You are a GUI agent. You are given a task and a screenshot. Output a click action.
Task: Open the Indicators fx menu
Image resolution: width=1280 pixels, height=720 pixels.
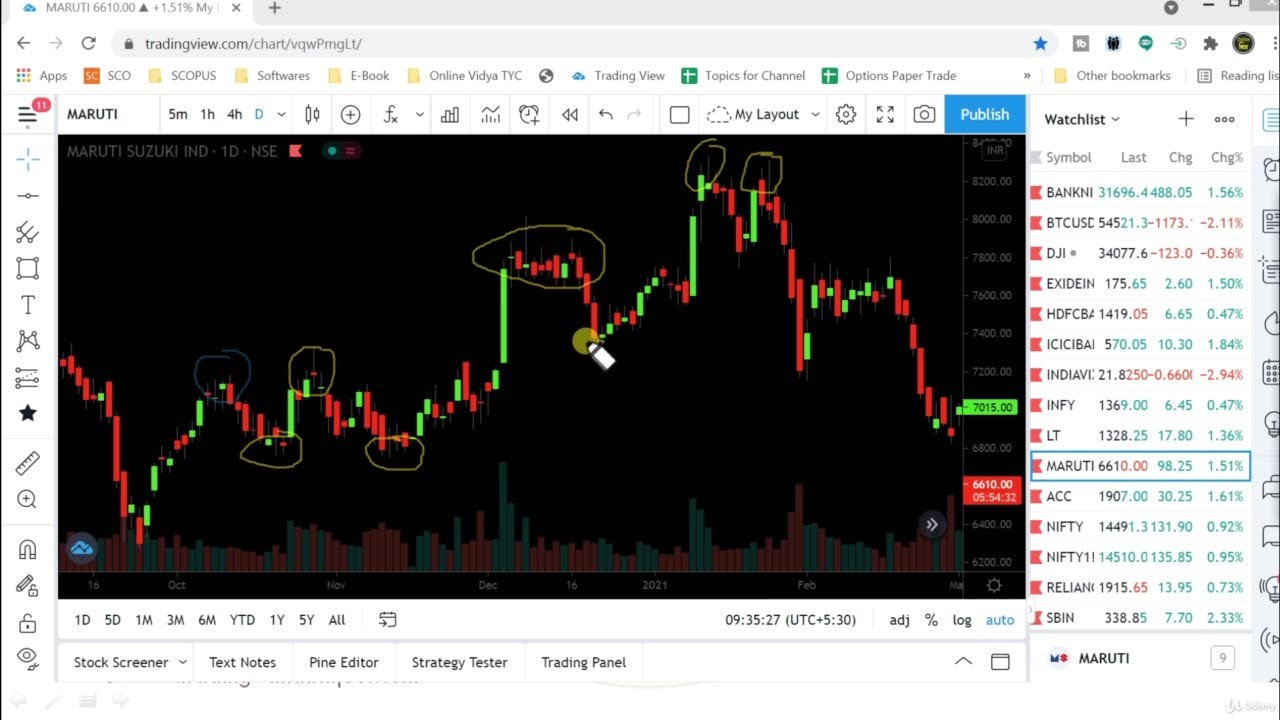point(391,114)
